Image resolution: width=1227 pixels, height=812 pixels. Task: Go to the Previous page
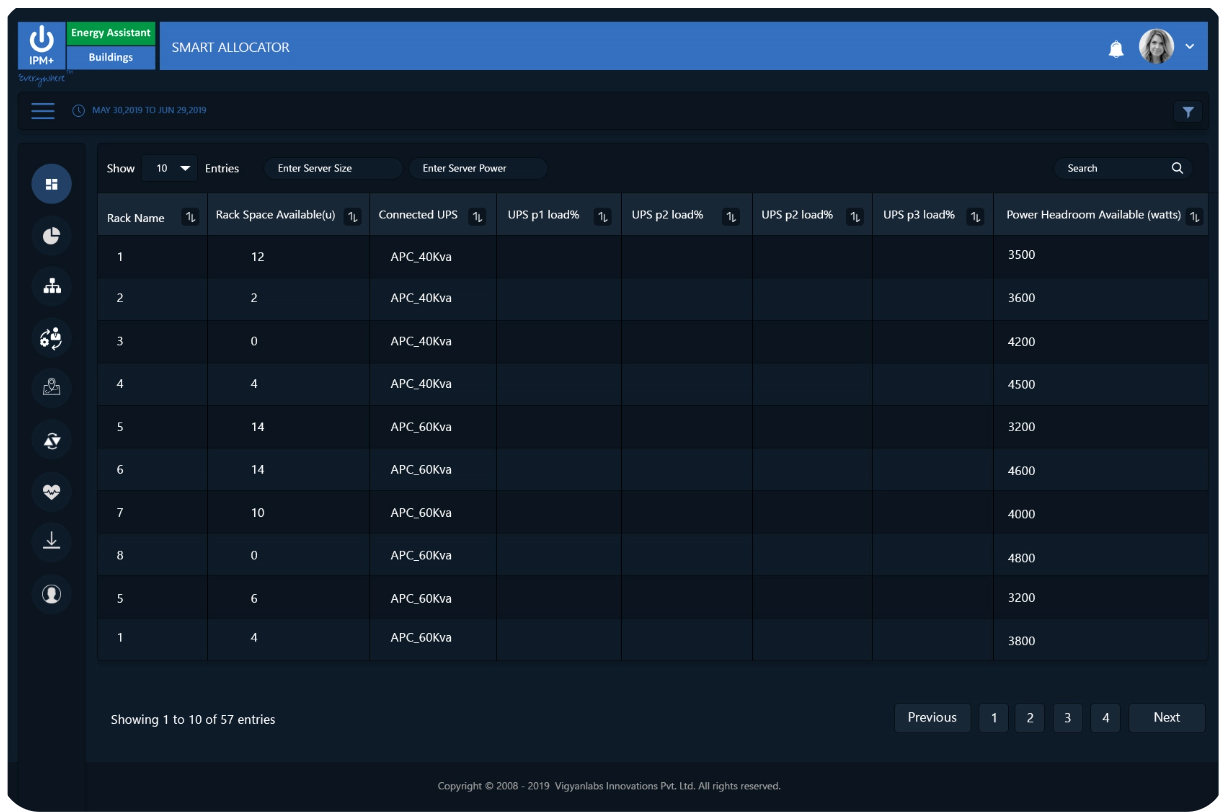click(932, 718)
